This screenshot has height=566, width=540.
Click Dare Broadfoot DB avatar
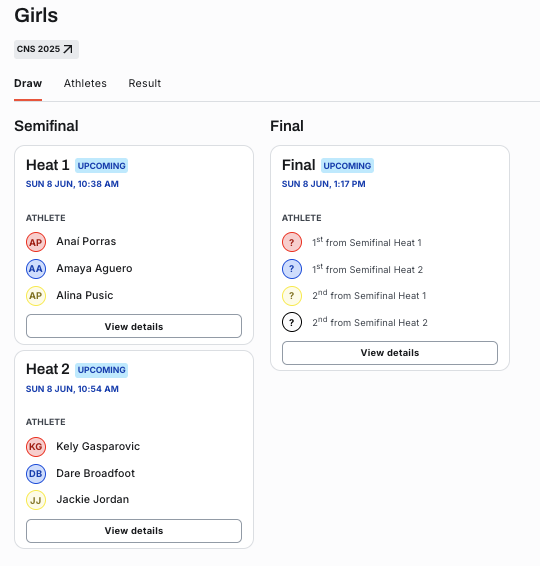click(x=36, y=474)
